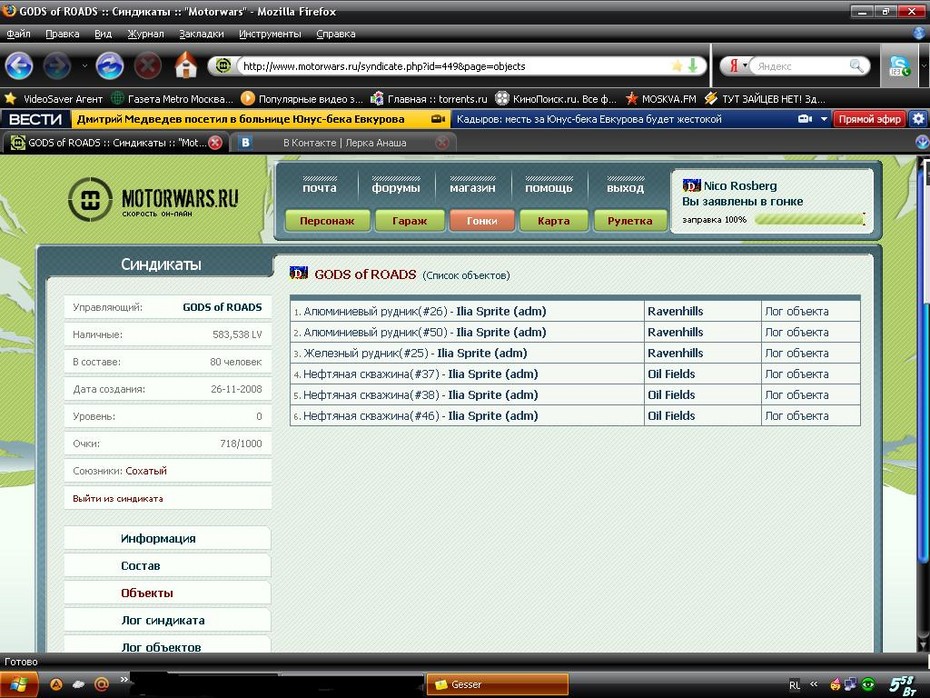930x698 pixels.
Task: Click the site identity icon in address bar
Action: [223, 66]
